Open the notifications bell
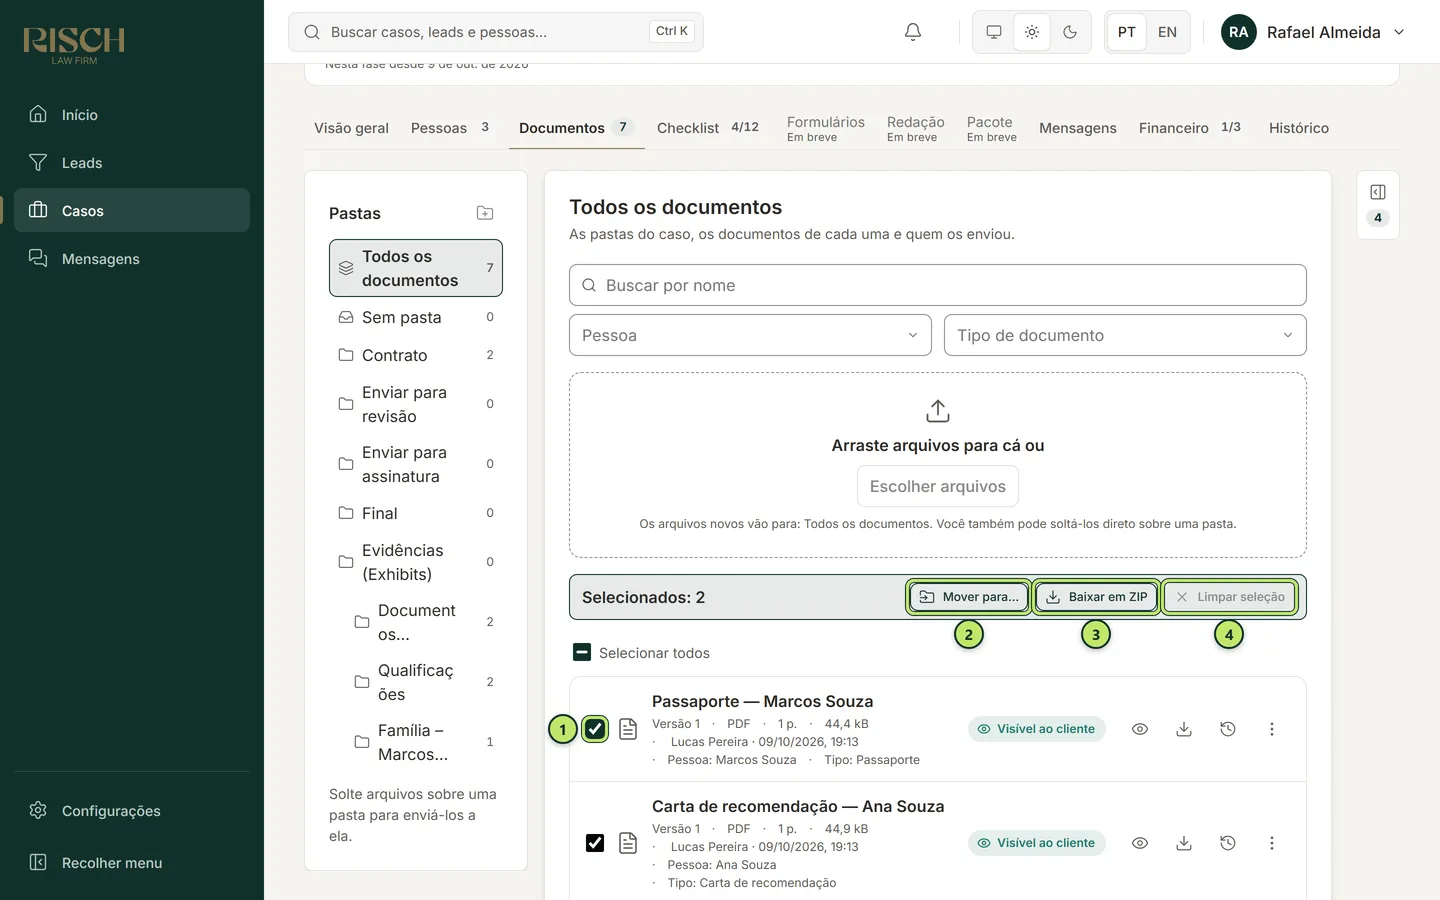This screenshot has height=900, width=1440. 912,32
